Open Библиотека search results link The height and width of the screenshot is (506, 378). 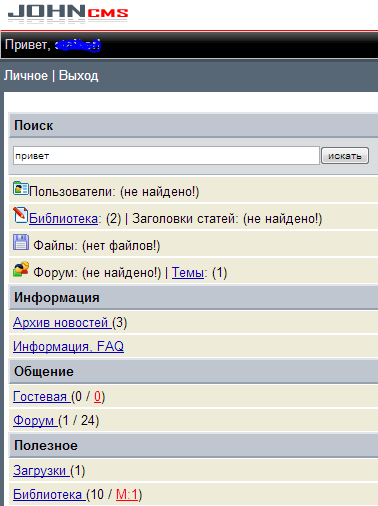63,219
